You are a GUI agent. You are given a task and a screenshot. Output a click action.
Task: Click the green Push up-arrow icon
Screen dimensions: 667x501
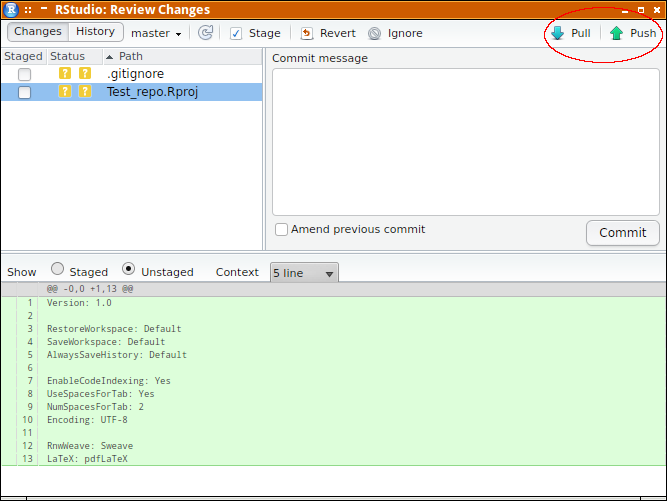pos(616,33)
